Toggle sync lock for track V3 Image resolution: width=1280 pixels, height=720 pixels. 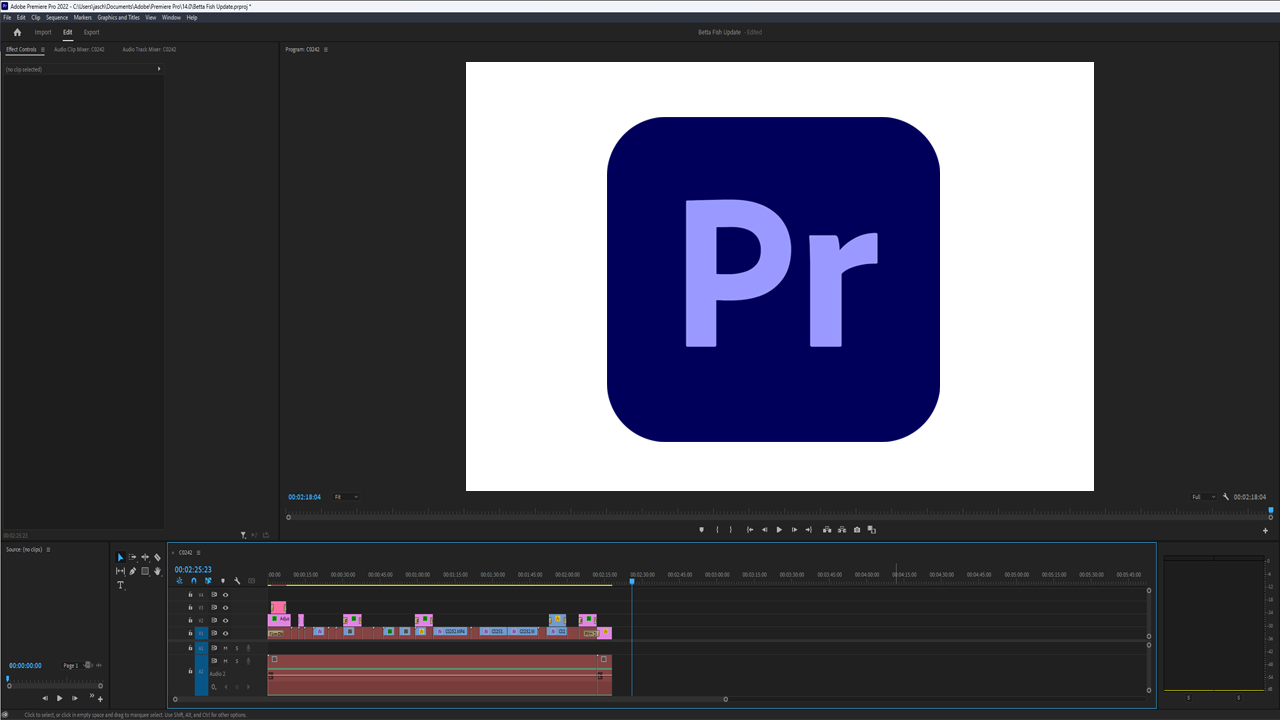(x=214, y=608)
